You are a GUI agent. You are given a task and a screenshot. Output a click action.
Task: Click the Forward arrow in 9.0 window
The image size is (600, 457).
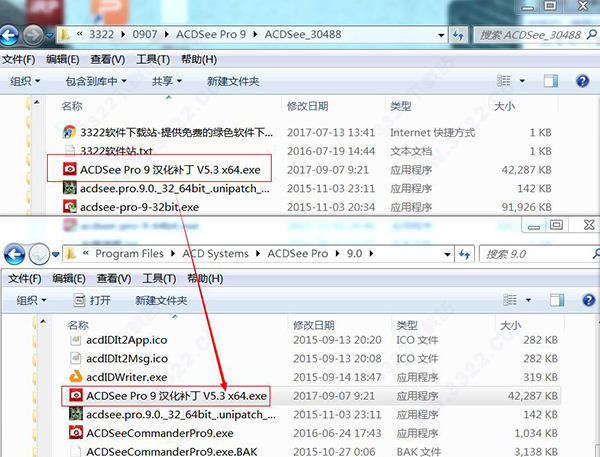39,254
